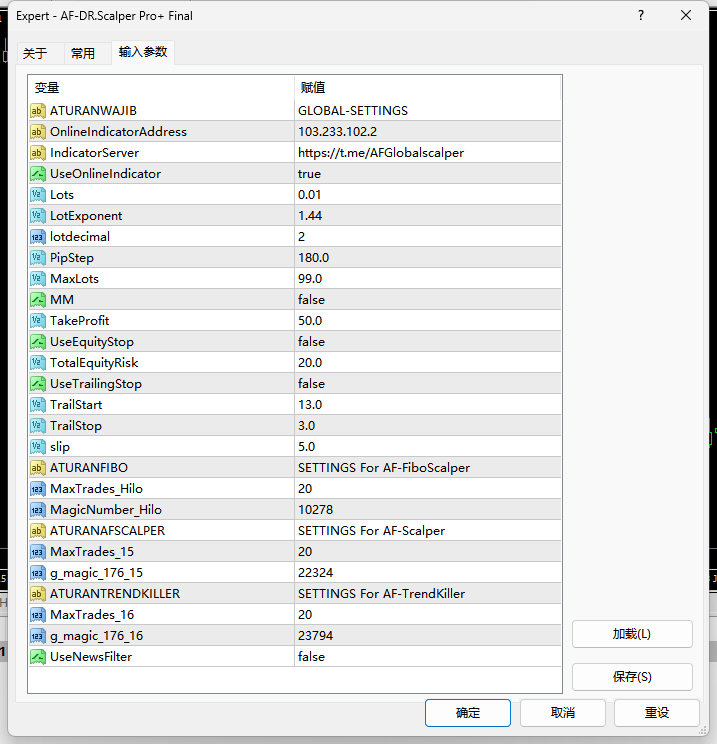Select the UseNewsFilter value false

pos(311,657)
